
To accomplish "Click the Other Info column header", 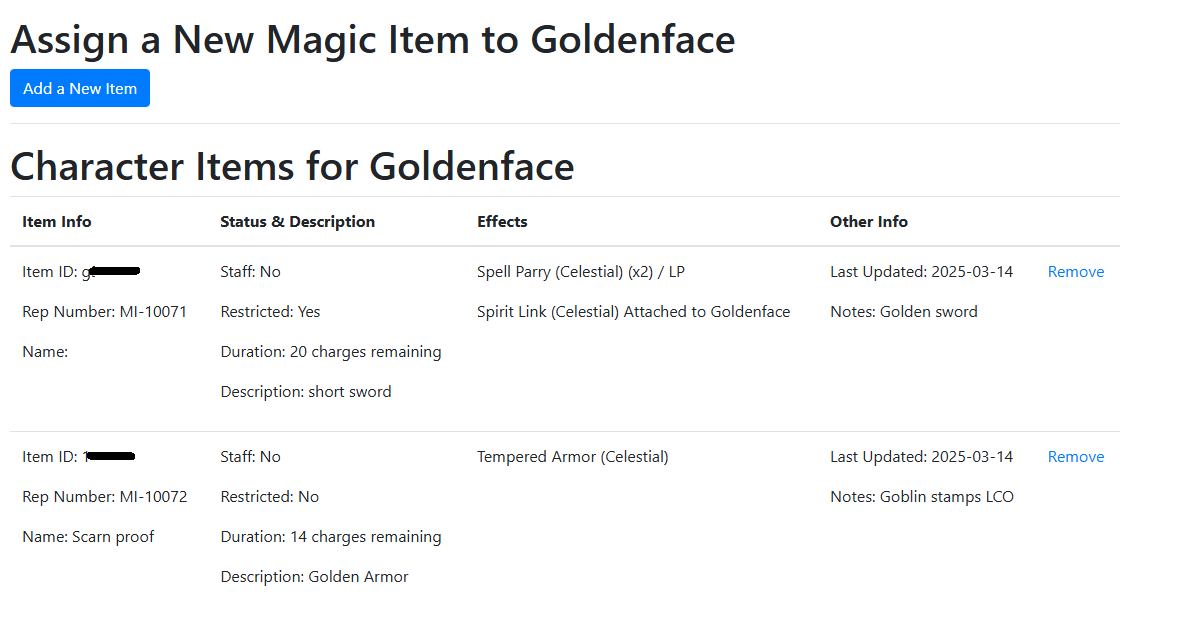I will tap(868, 222).
